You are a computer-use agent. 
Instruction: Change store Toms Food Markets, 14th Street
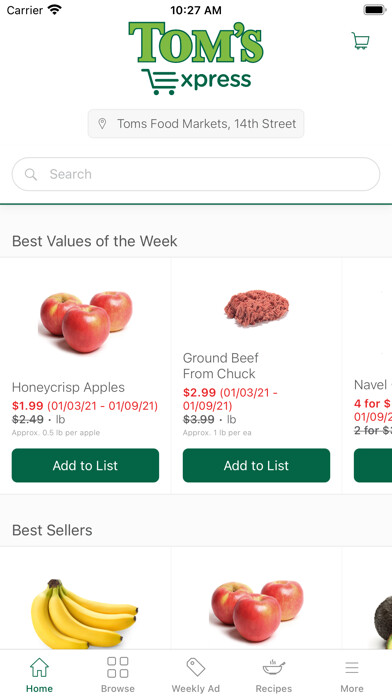196,123
